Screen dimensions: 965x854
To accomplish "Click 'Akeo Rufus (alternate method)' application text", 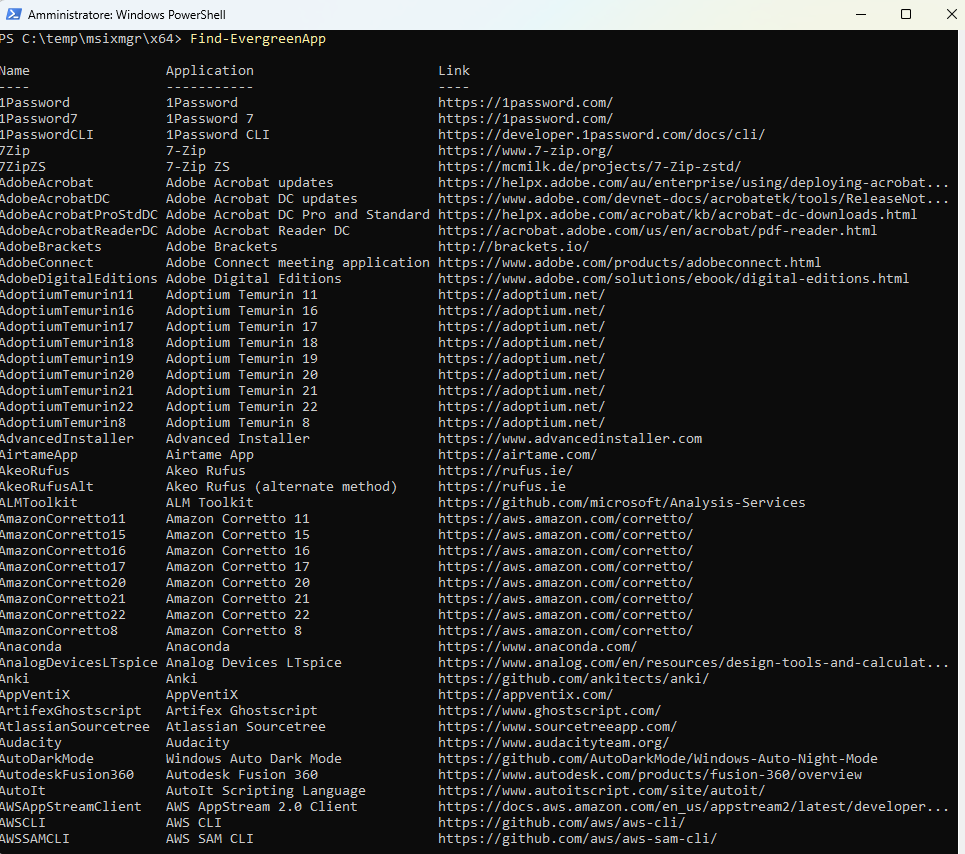I will coord(282,487).
